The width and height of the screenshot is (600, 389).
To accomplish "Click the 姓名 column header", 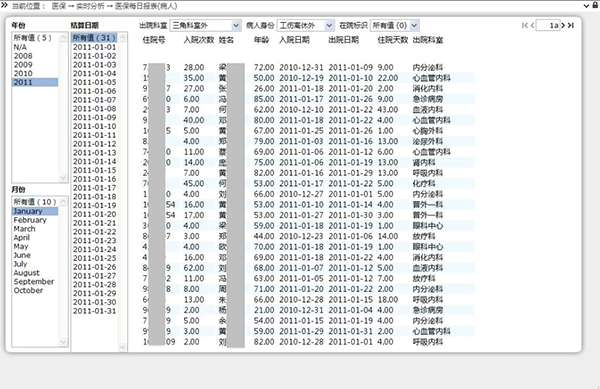I will pos(226,40).
